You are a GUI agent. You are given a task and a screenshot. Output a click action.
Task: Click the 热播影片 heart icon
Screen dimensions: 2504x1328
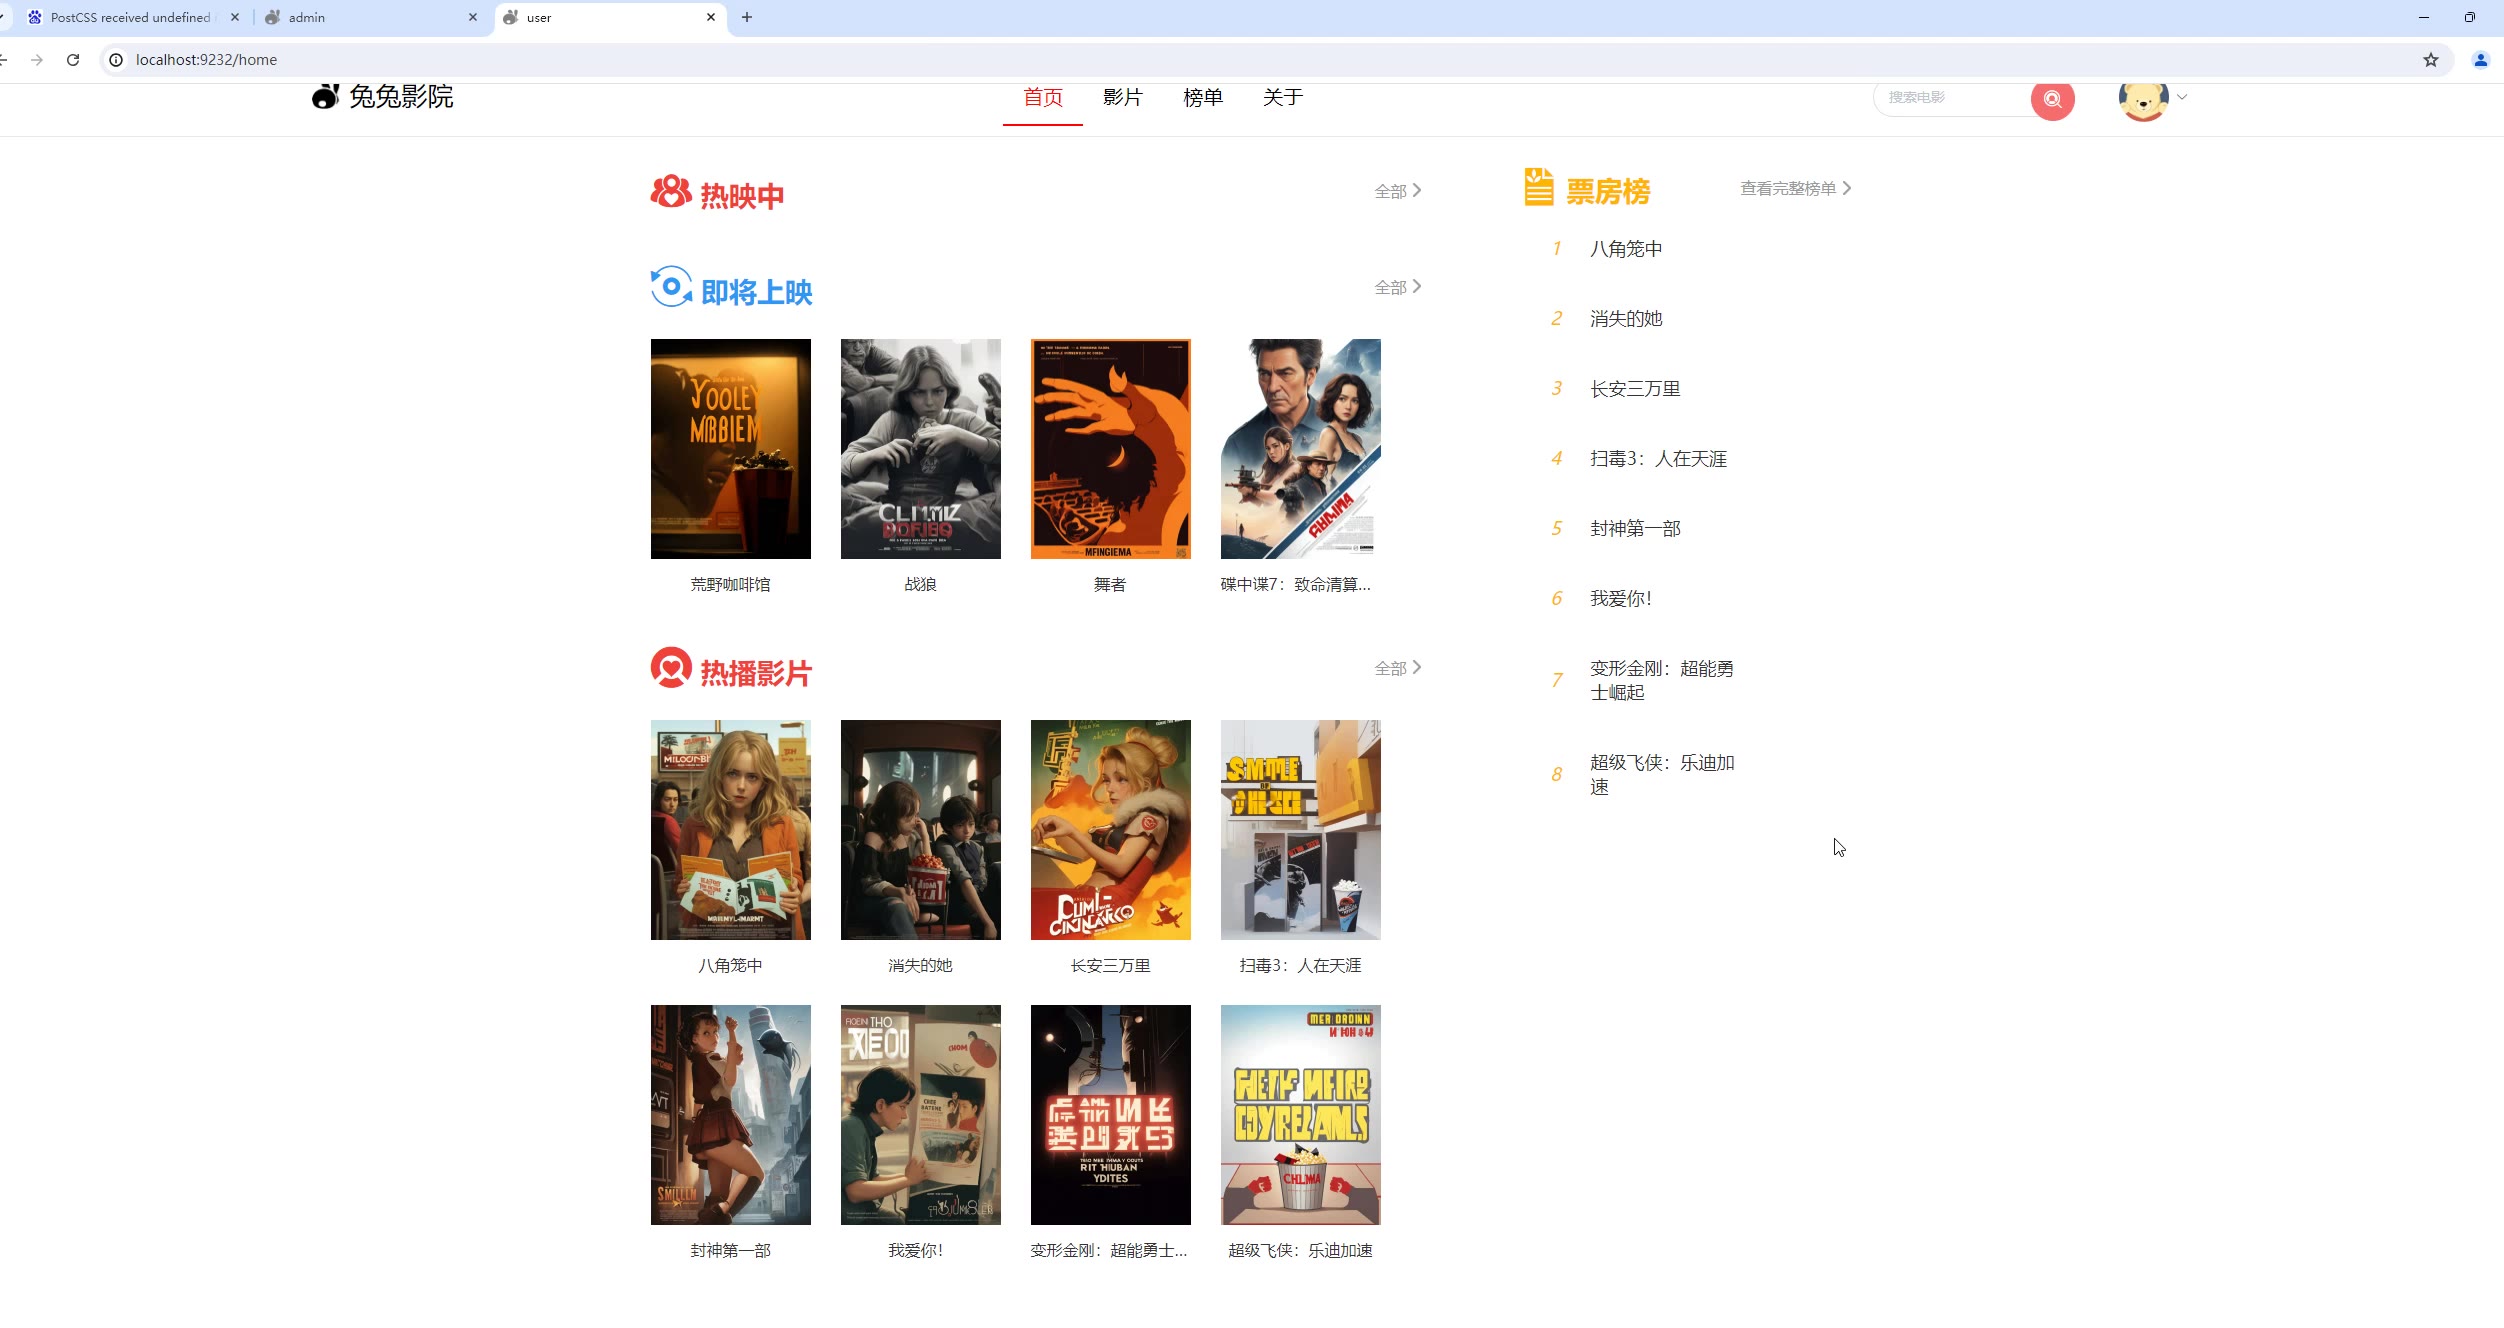coord(671,667)
